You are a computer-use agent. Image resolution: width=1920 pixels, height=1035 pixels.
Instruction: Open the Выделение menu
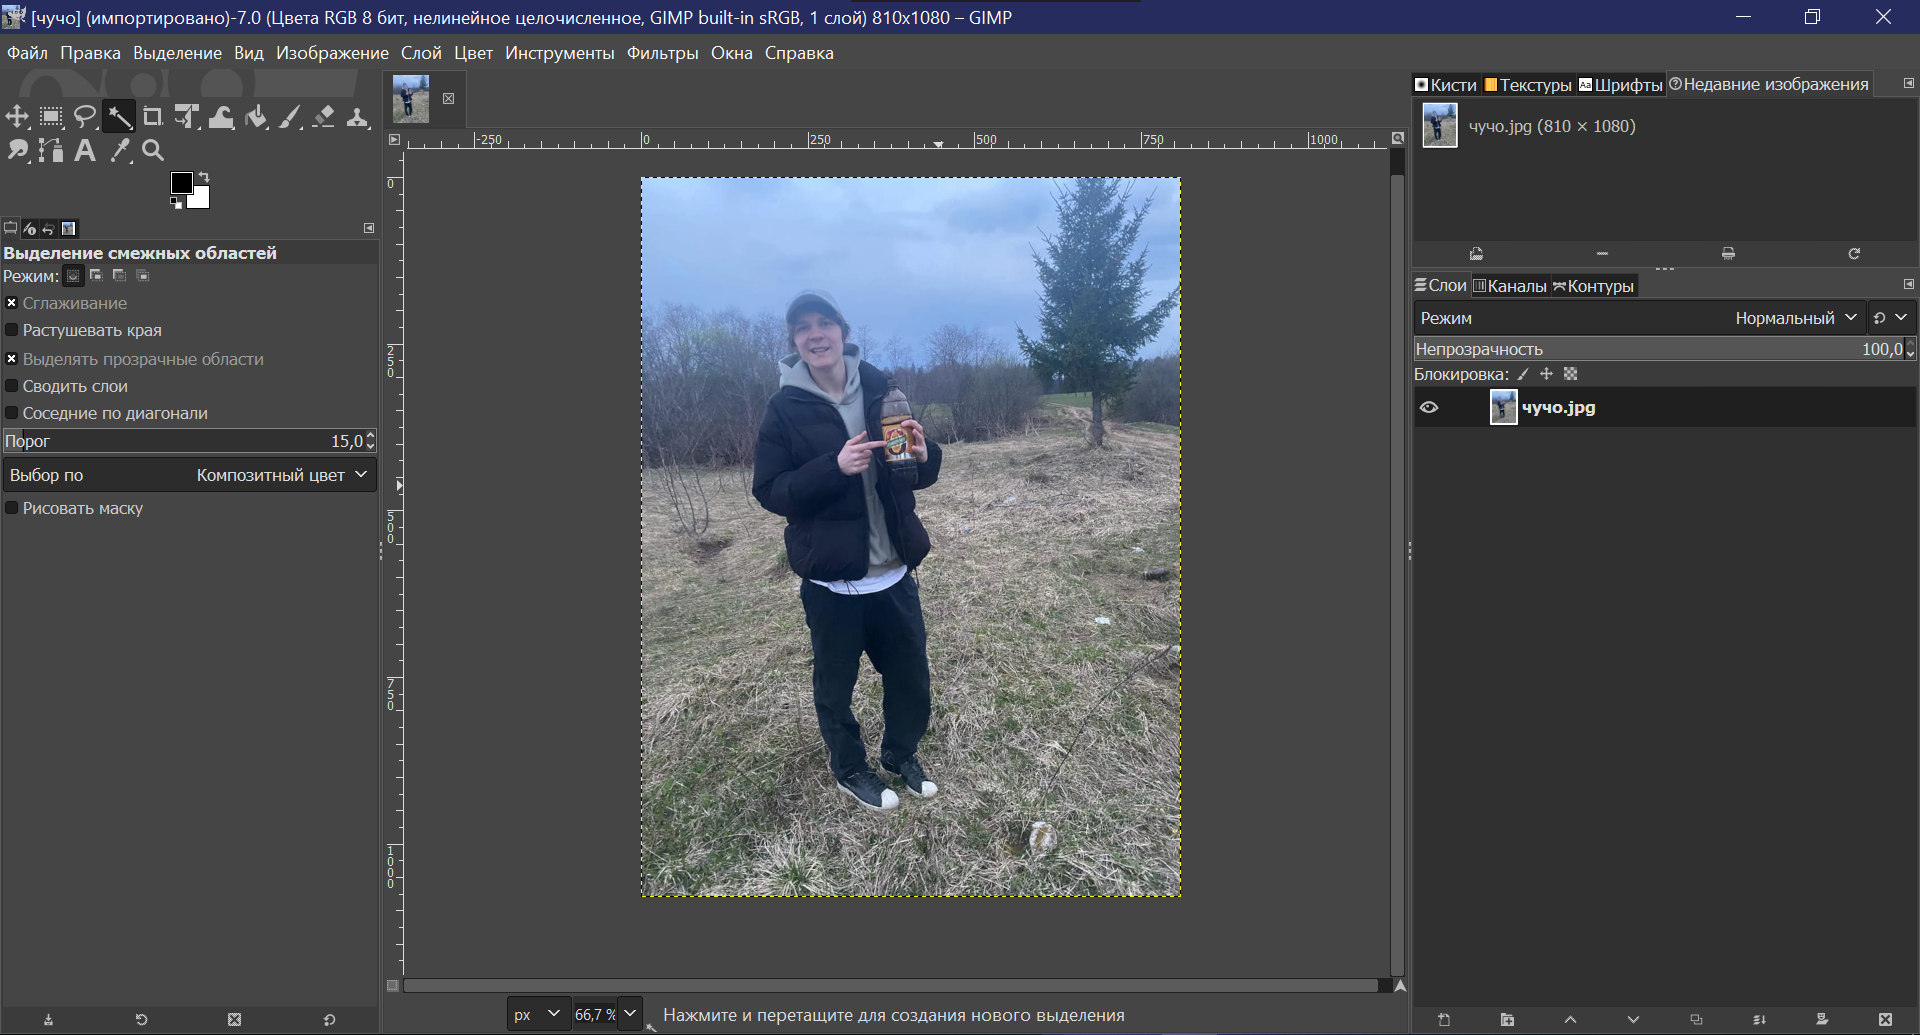click(177, 53)
